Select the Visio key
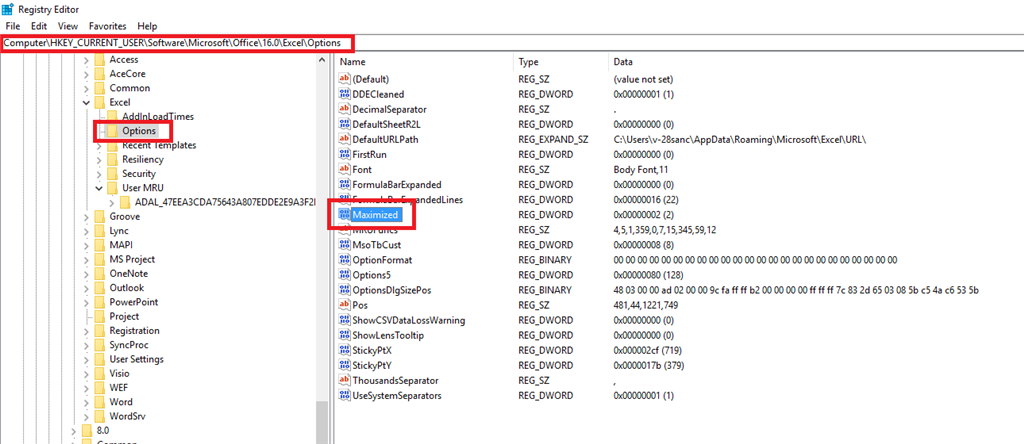1024x444 pixels. click(x=120, y=373)
